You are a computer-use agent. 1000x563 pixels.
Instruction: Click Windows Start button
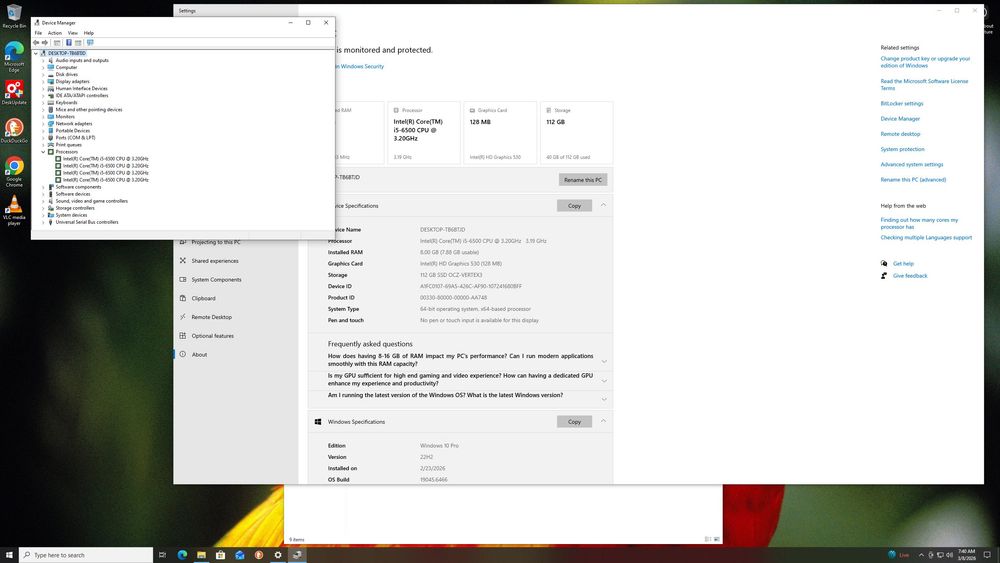click(x=9, y=555)
